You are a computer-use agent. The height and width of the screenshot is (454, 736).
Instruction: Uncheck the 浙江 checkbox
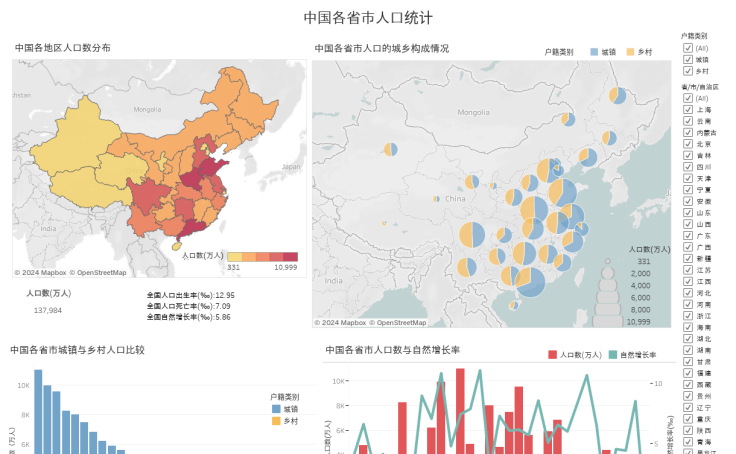point(688,315)
